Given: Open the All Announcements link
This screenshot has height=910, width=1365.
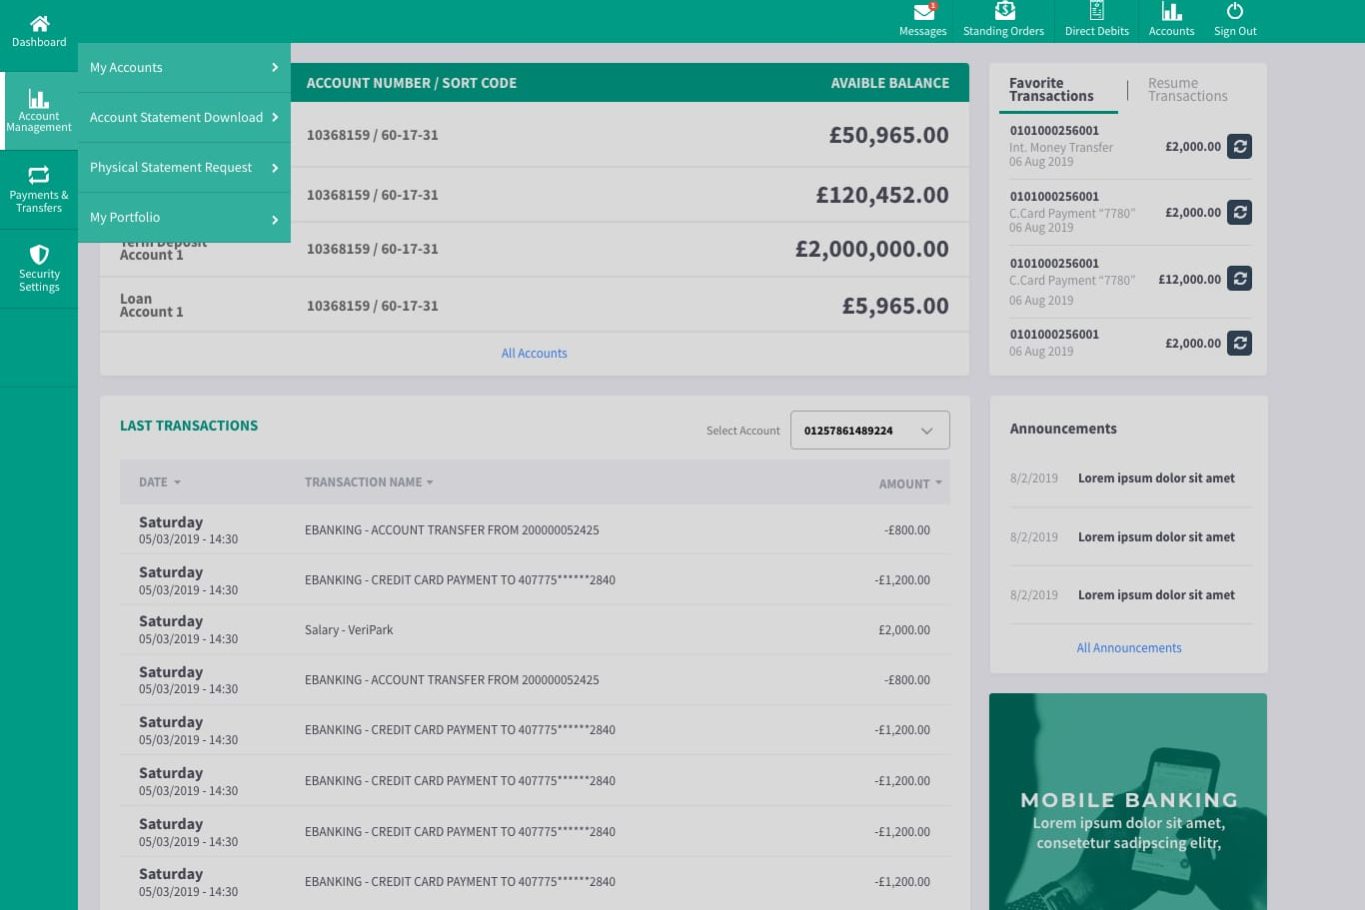Looking at the screenshot, I should coord(1129,649).
